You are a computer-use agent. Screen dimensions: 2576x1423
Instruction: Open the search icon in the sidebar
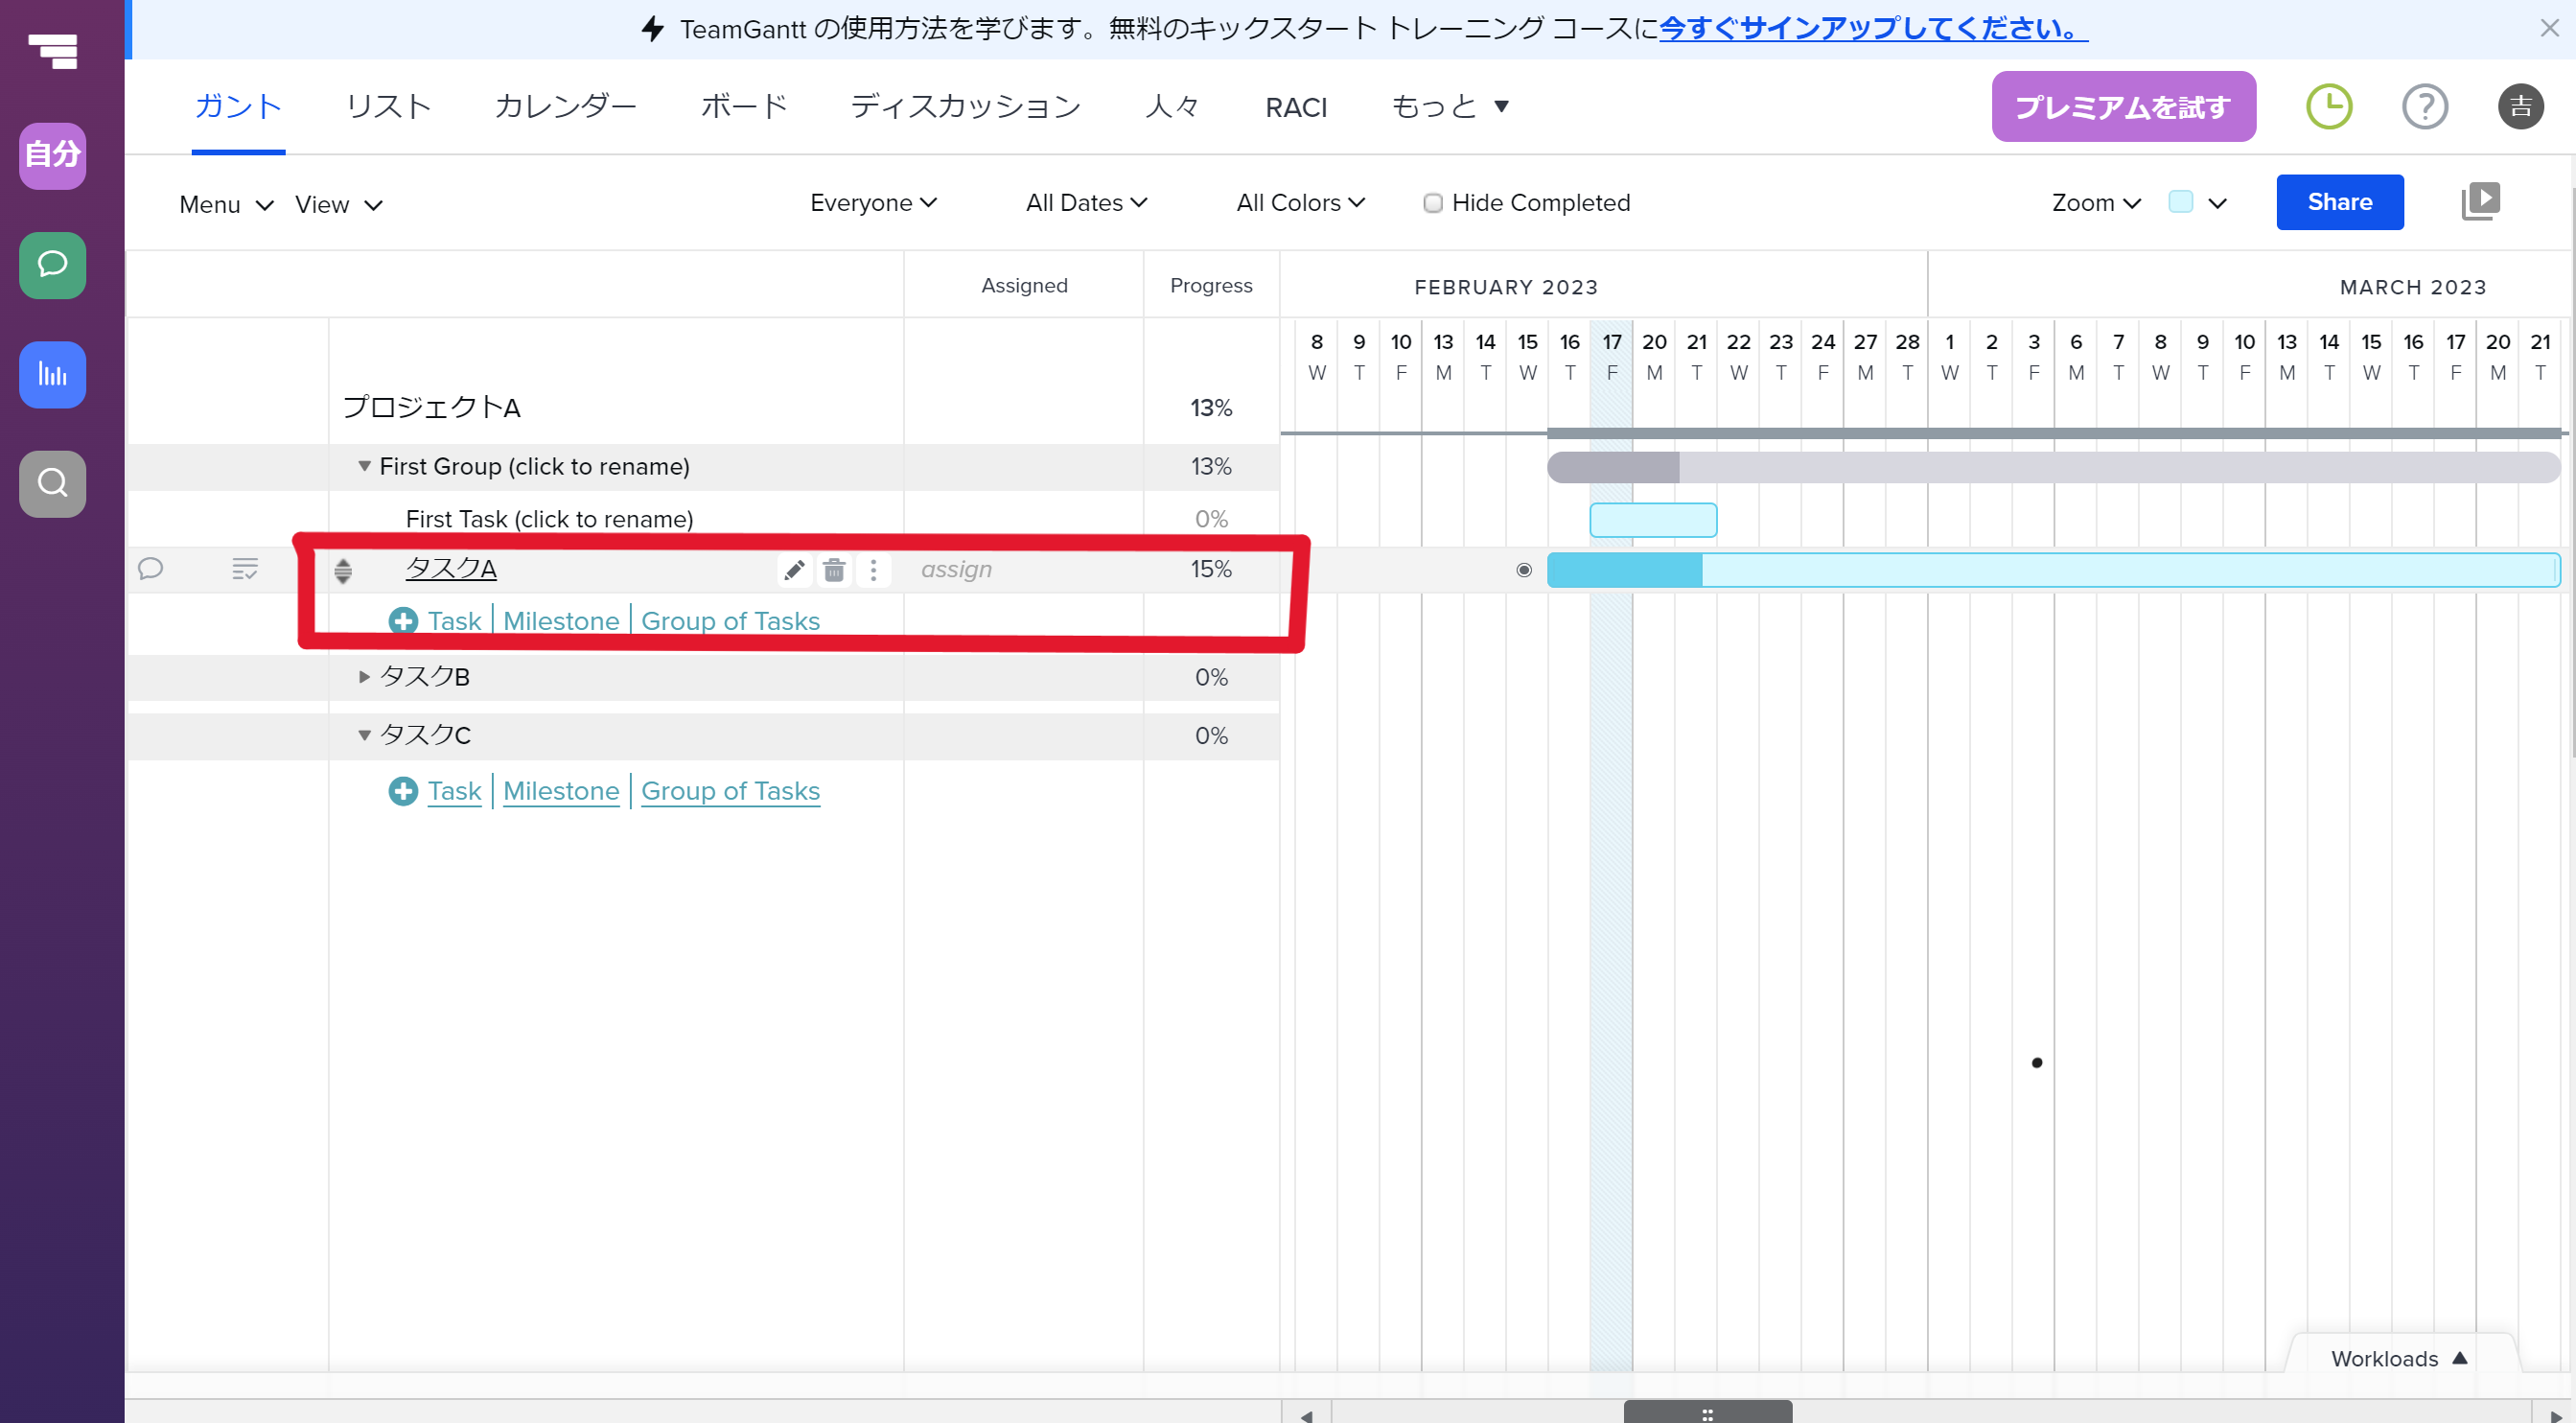tap(52, 483)
